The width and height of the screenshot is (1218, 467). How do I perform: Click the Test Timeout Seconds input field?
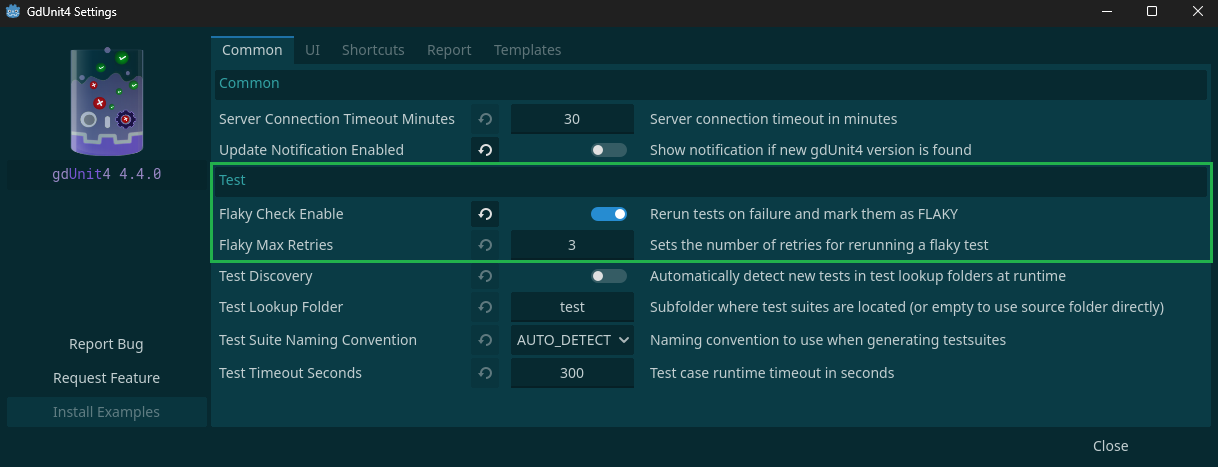click(572, 373)
